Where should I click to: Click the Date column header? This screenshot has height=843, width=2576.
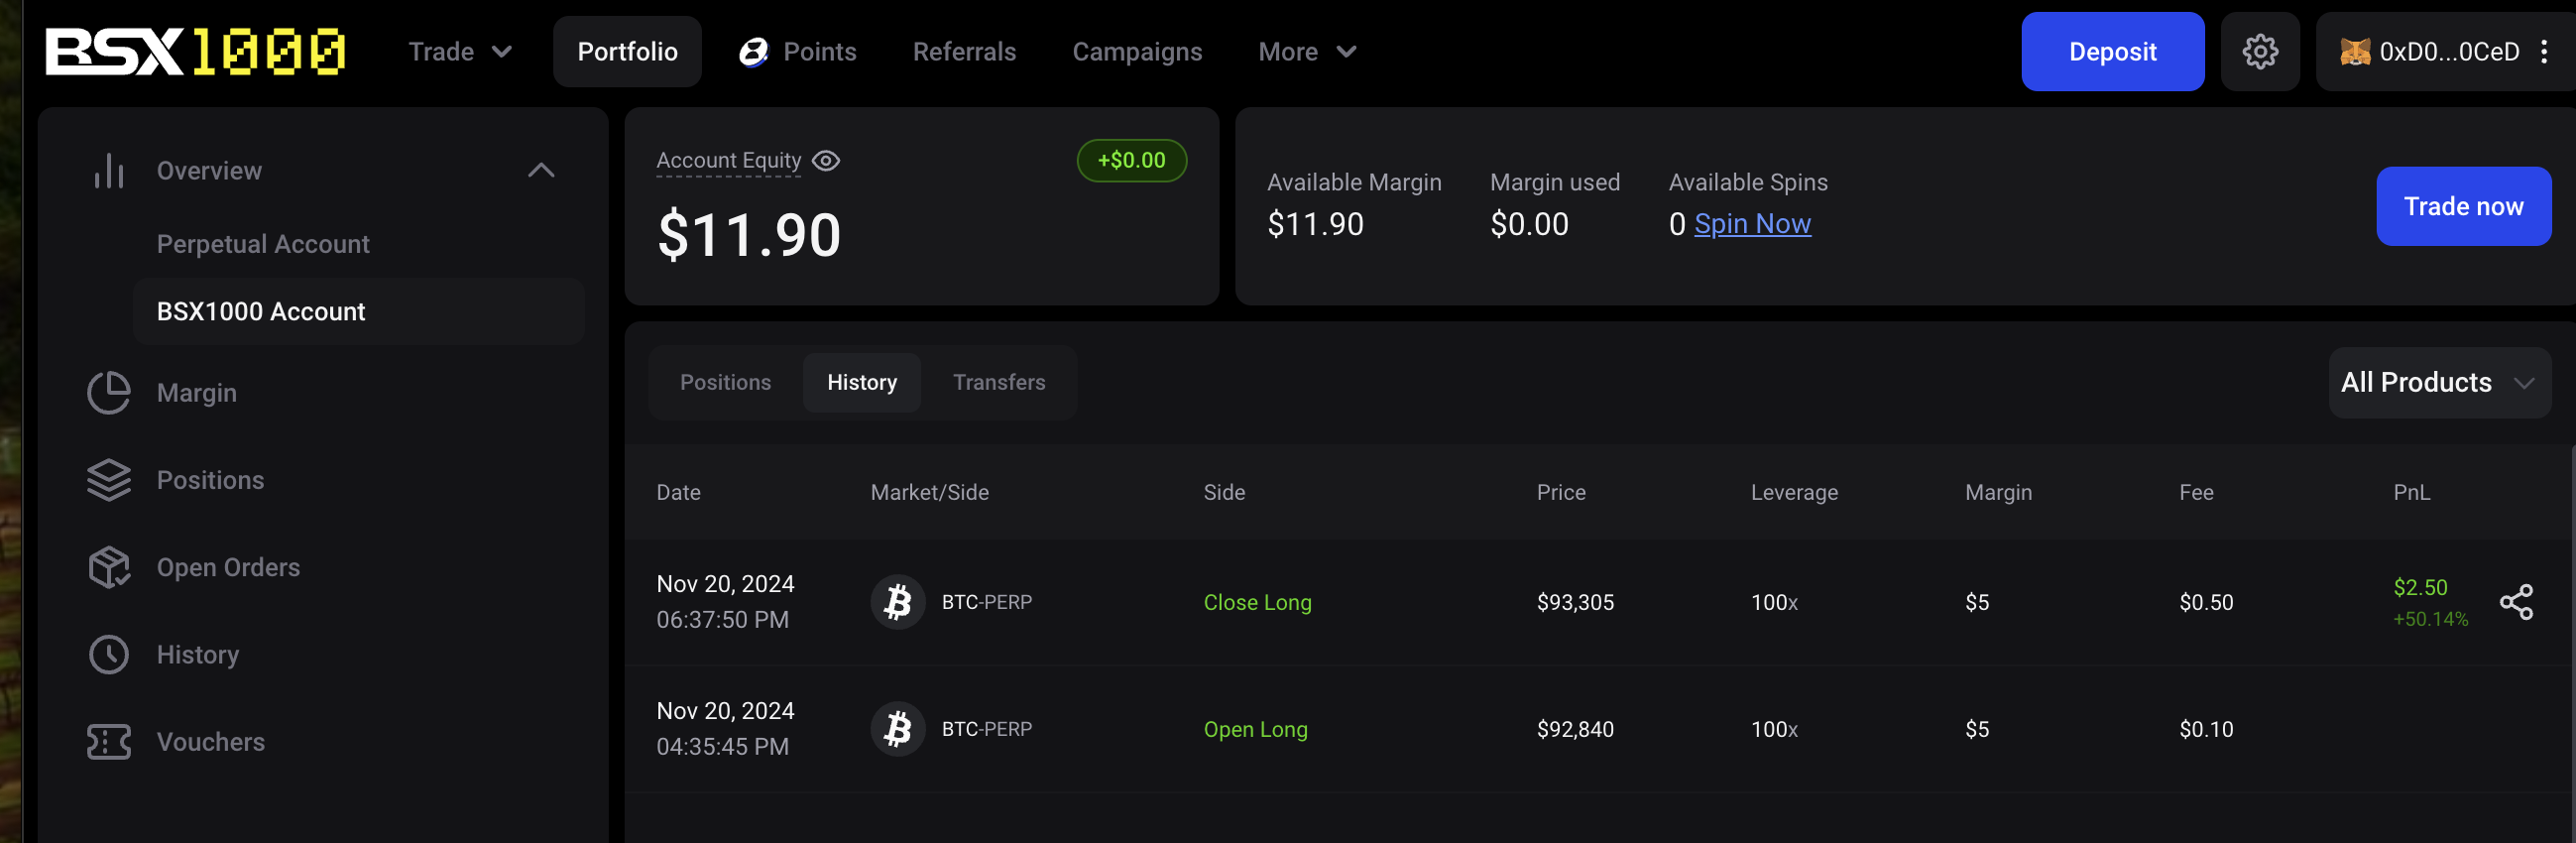(678, 492)
